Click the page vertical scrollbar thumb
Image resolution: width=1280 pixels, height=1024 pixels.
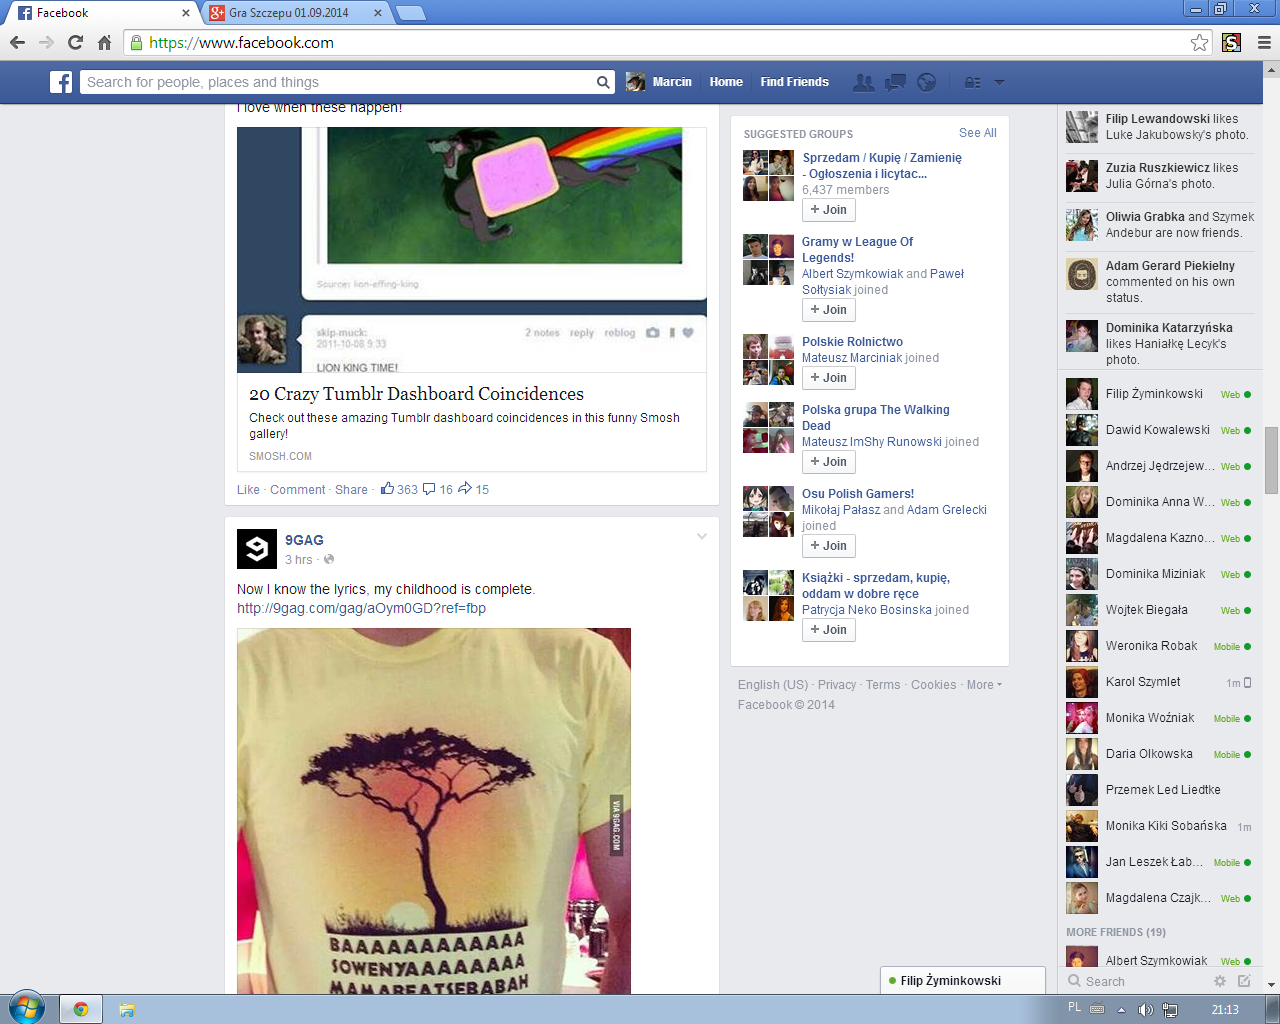click(1271, 460)
